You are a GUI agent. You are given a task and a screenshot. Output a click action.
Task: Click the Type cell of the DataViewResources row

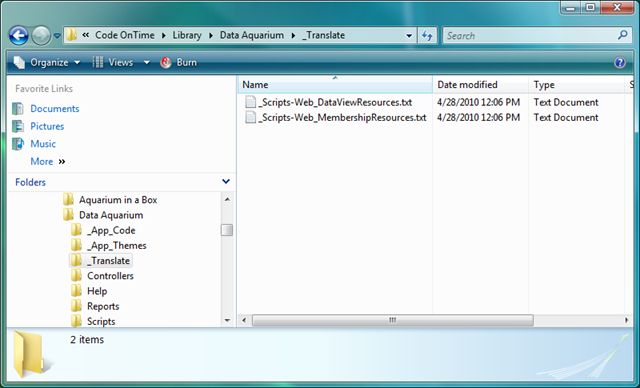566,102
